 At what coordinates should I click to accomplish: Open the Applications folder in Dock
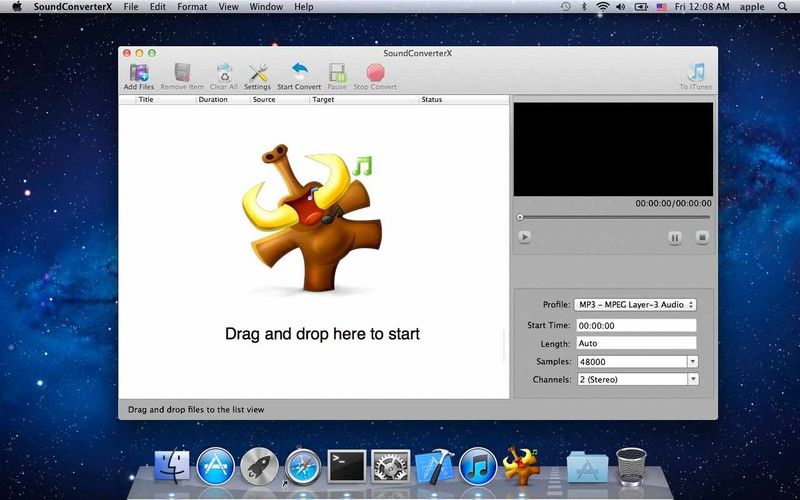[x=587, y=466]
